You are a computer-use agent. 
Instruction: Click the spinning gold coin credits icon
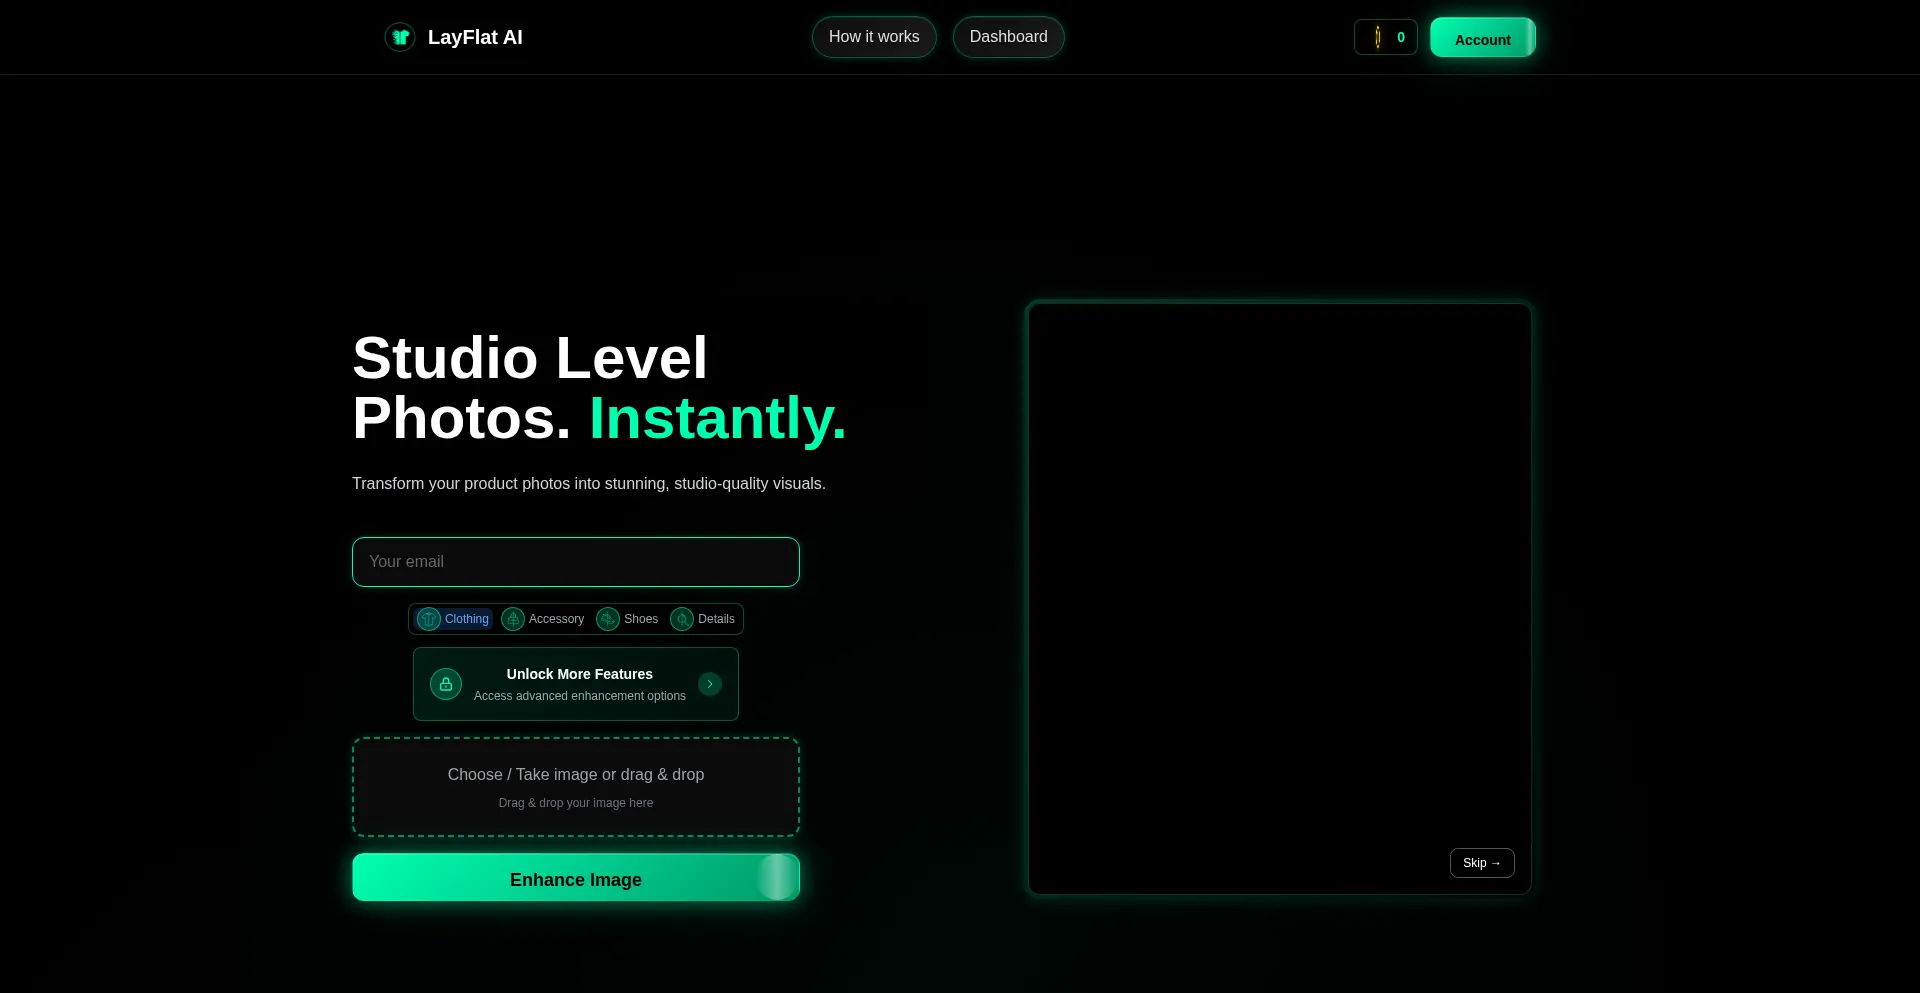(1377, 37)
